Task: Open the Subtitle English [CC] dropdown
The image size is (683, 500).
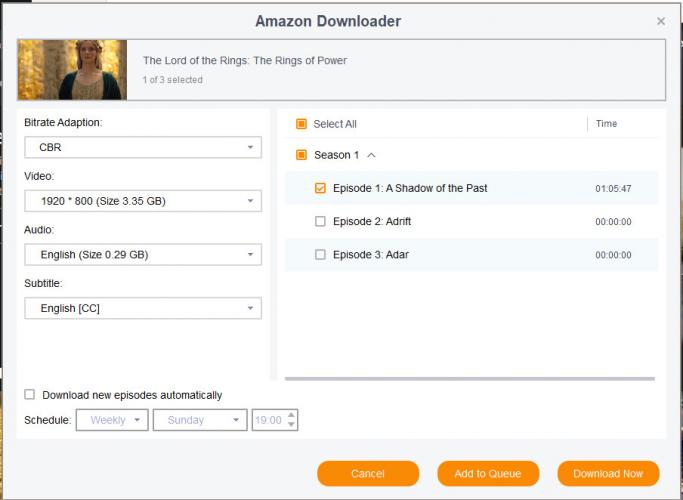Action: (143, 308)
